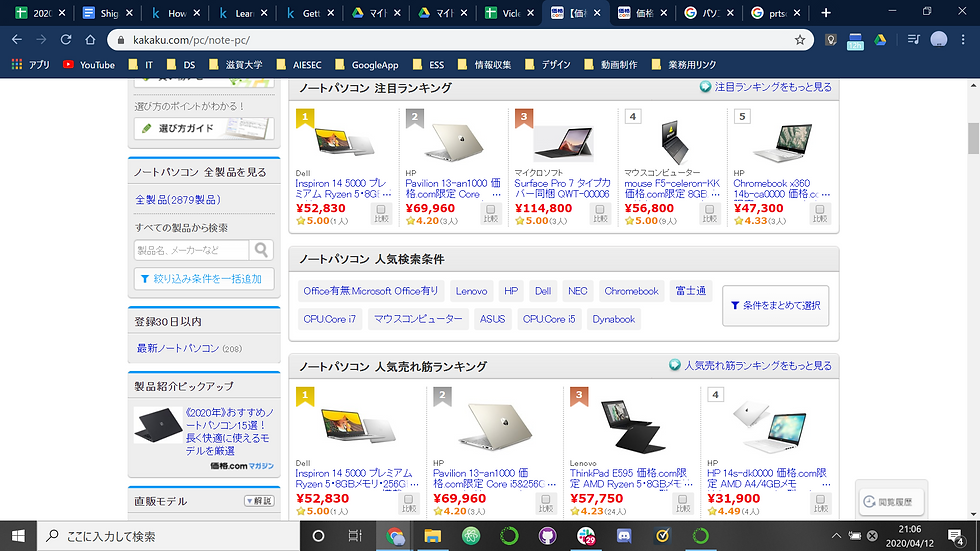Open the 滋賀大学 bookmark folder
This screenshot has width=980, height=551.
coord(236,64)
